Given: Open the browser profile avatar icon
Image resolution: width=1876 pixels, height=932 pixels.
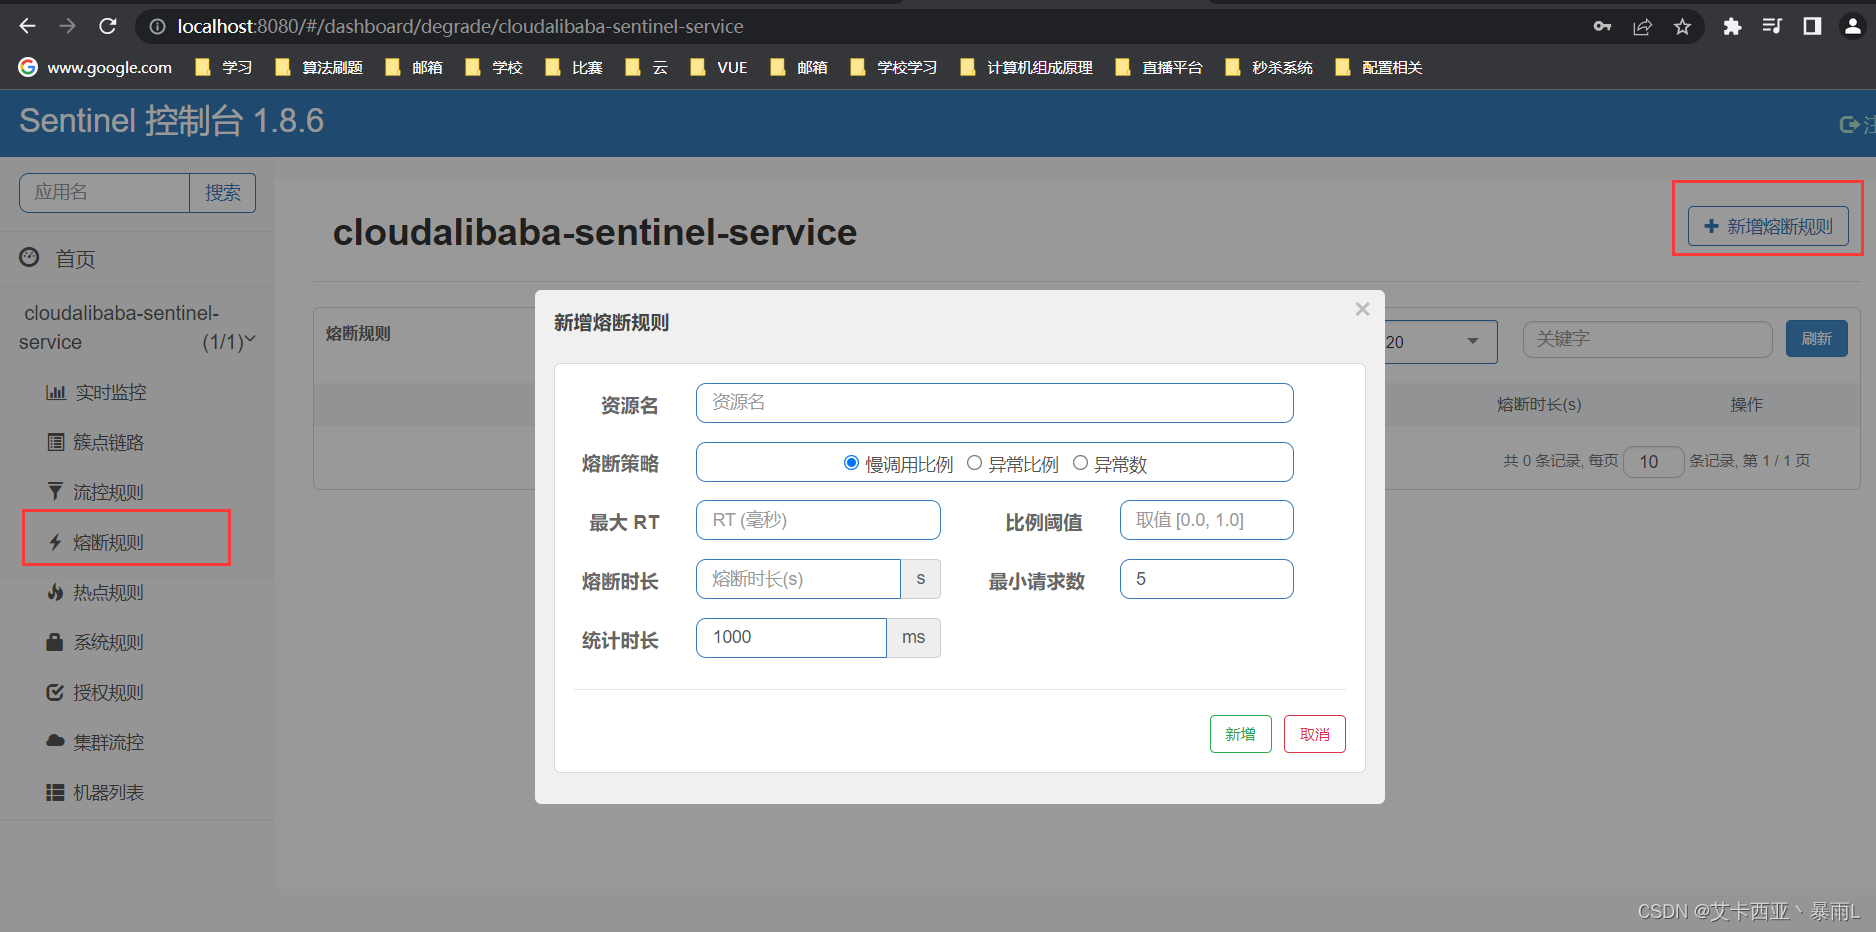Looking at the screenshot, I should click(1852, 26).
